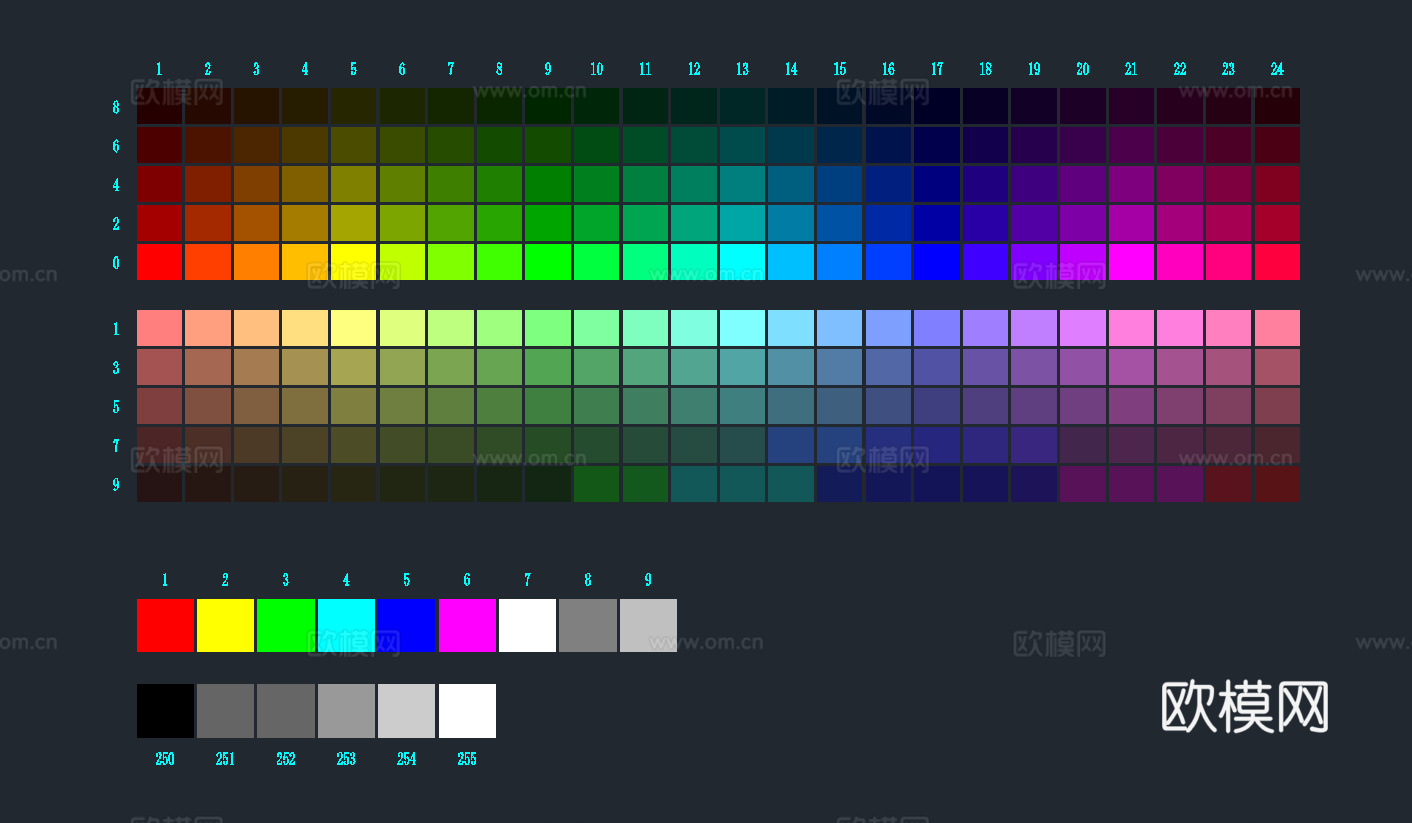Choose the pure green swatch at column 9, row 0
Image resolution: width=1412 pixels, height=823 pixels.
point(547,262)
